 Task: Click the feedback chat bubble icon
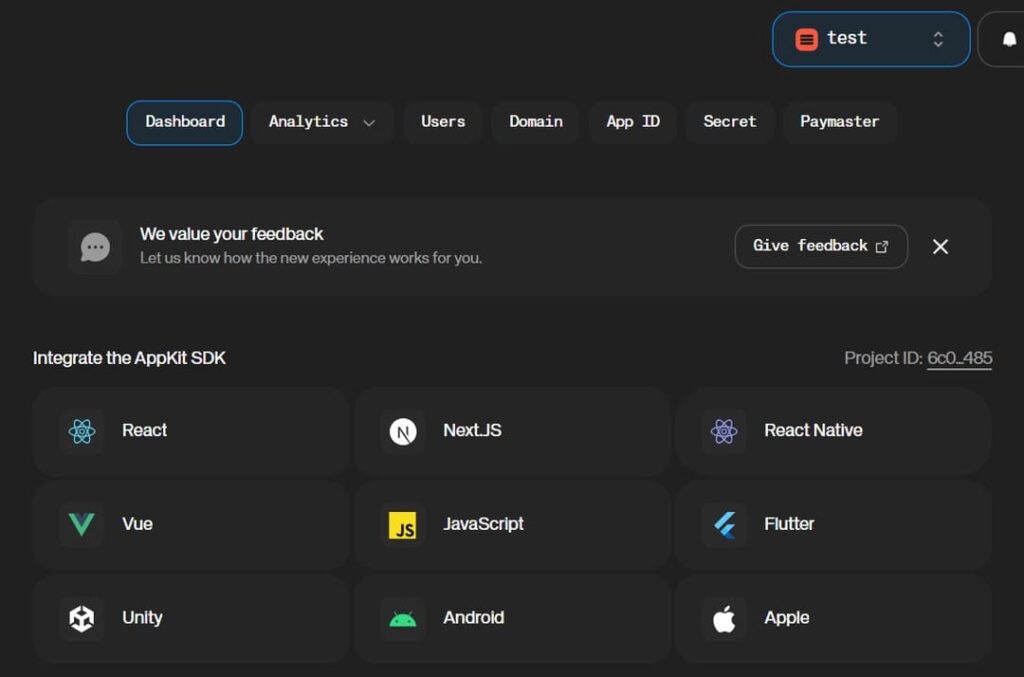coord(95,247)
